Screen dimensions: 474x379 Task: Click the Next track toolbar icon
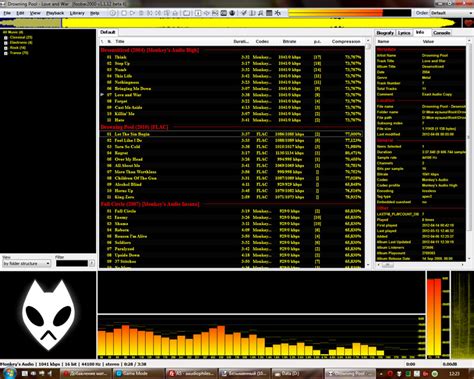click(158, 13)
